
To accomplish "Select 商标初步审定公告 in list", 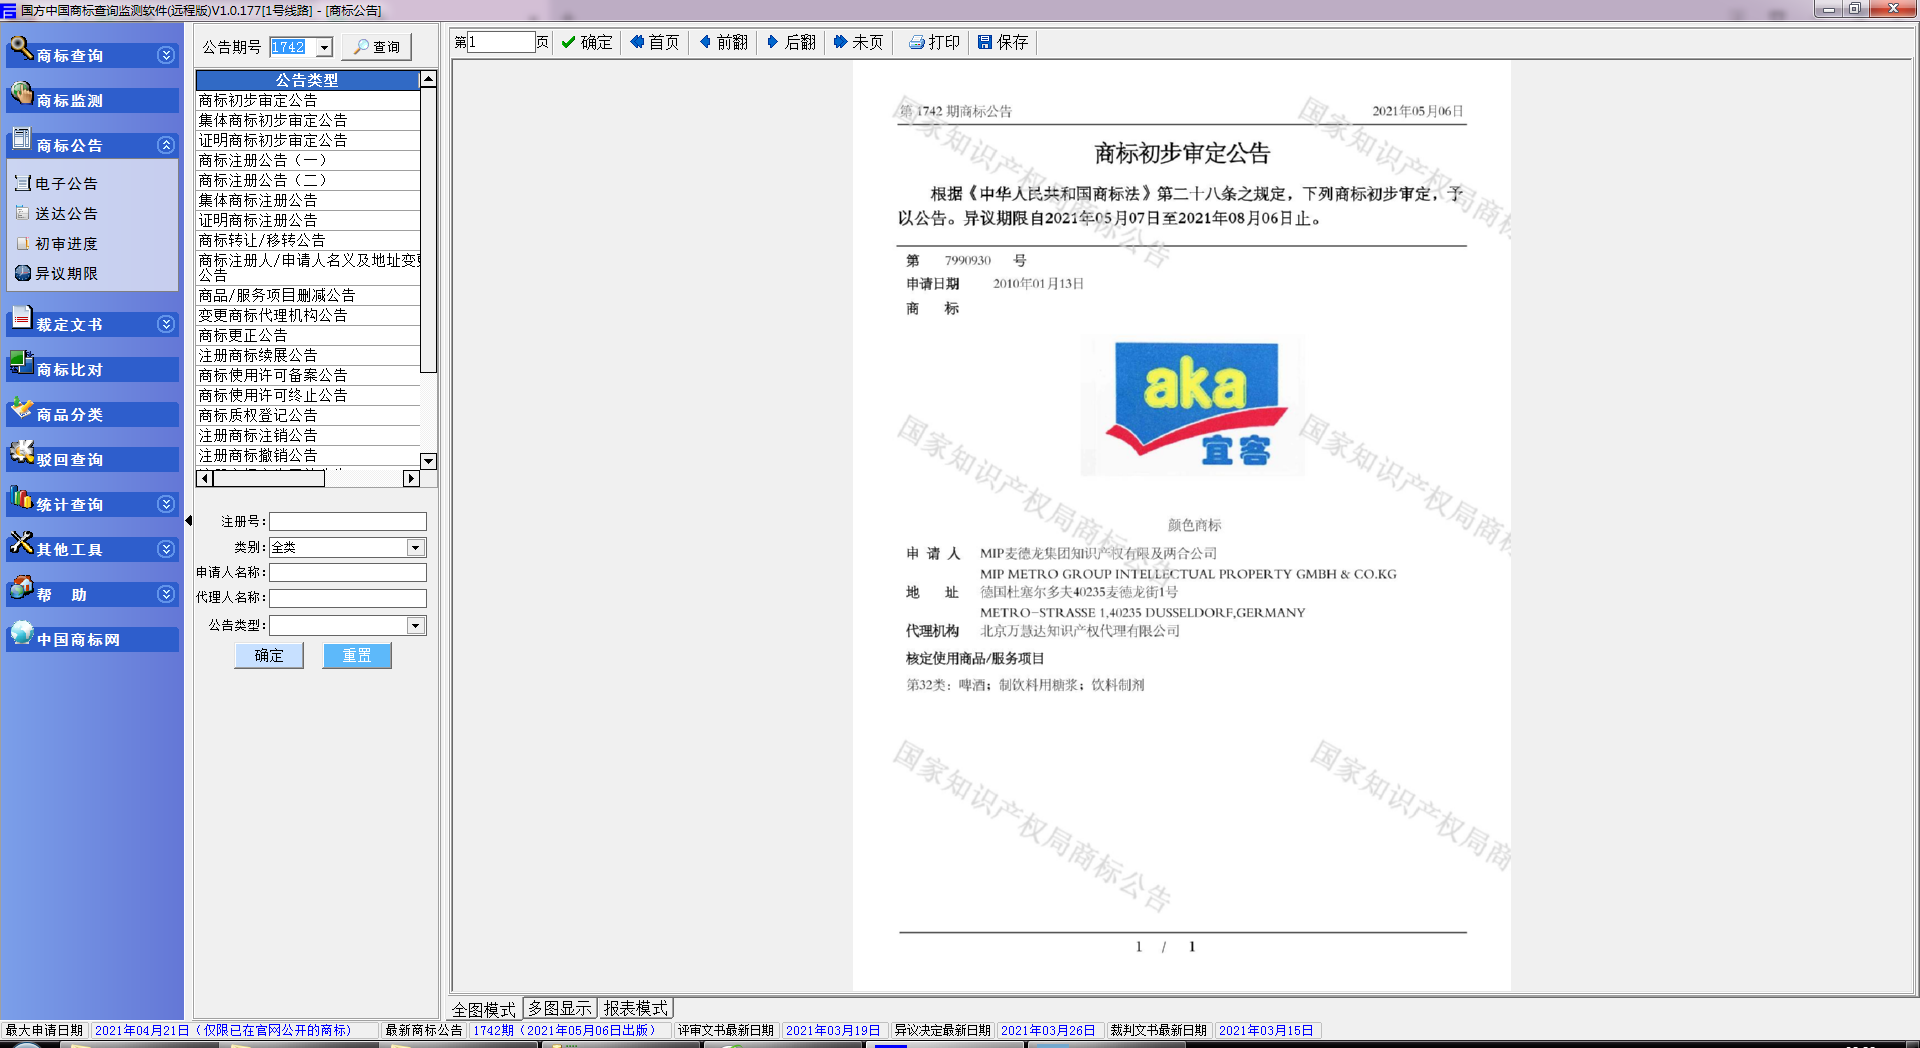I will [x=308, y=101].
